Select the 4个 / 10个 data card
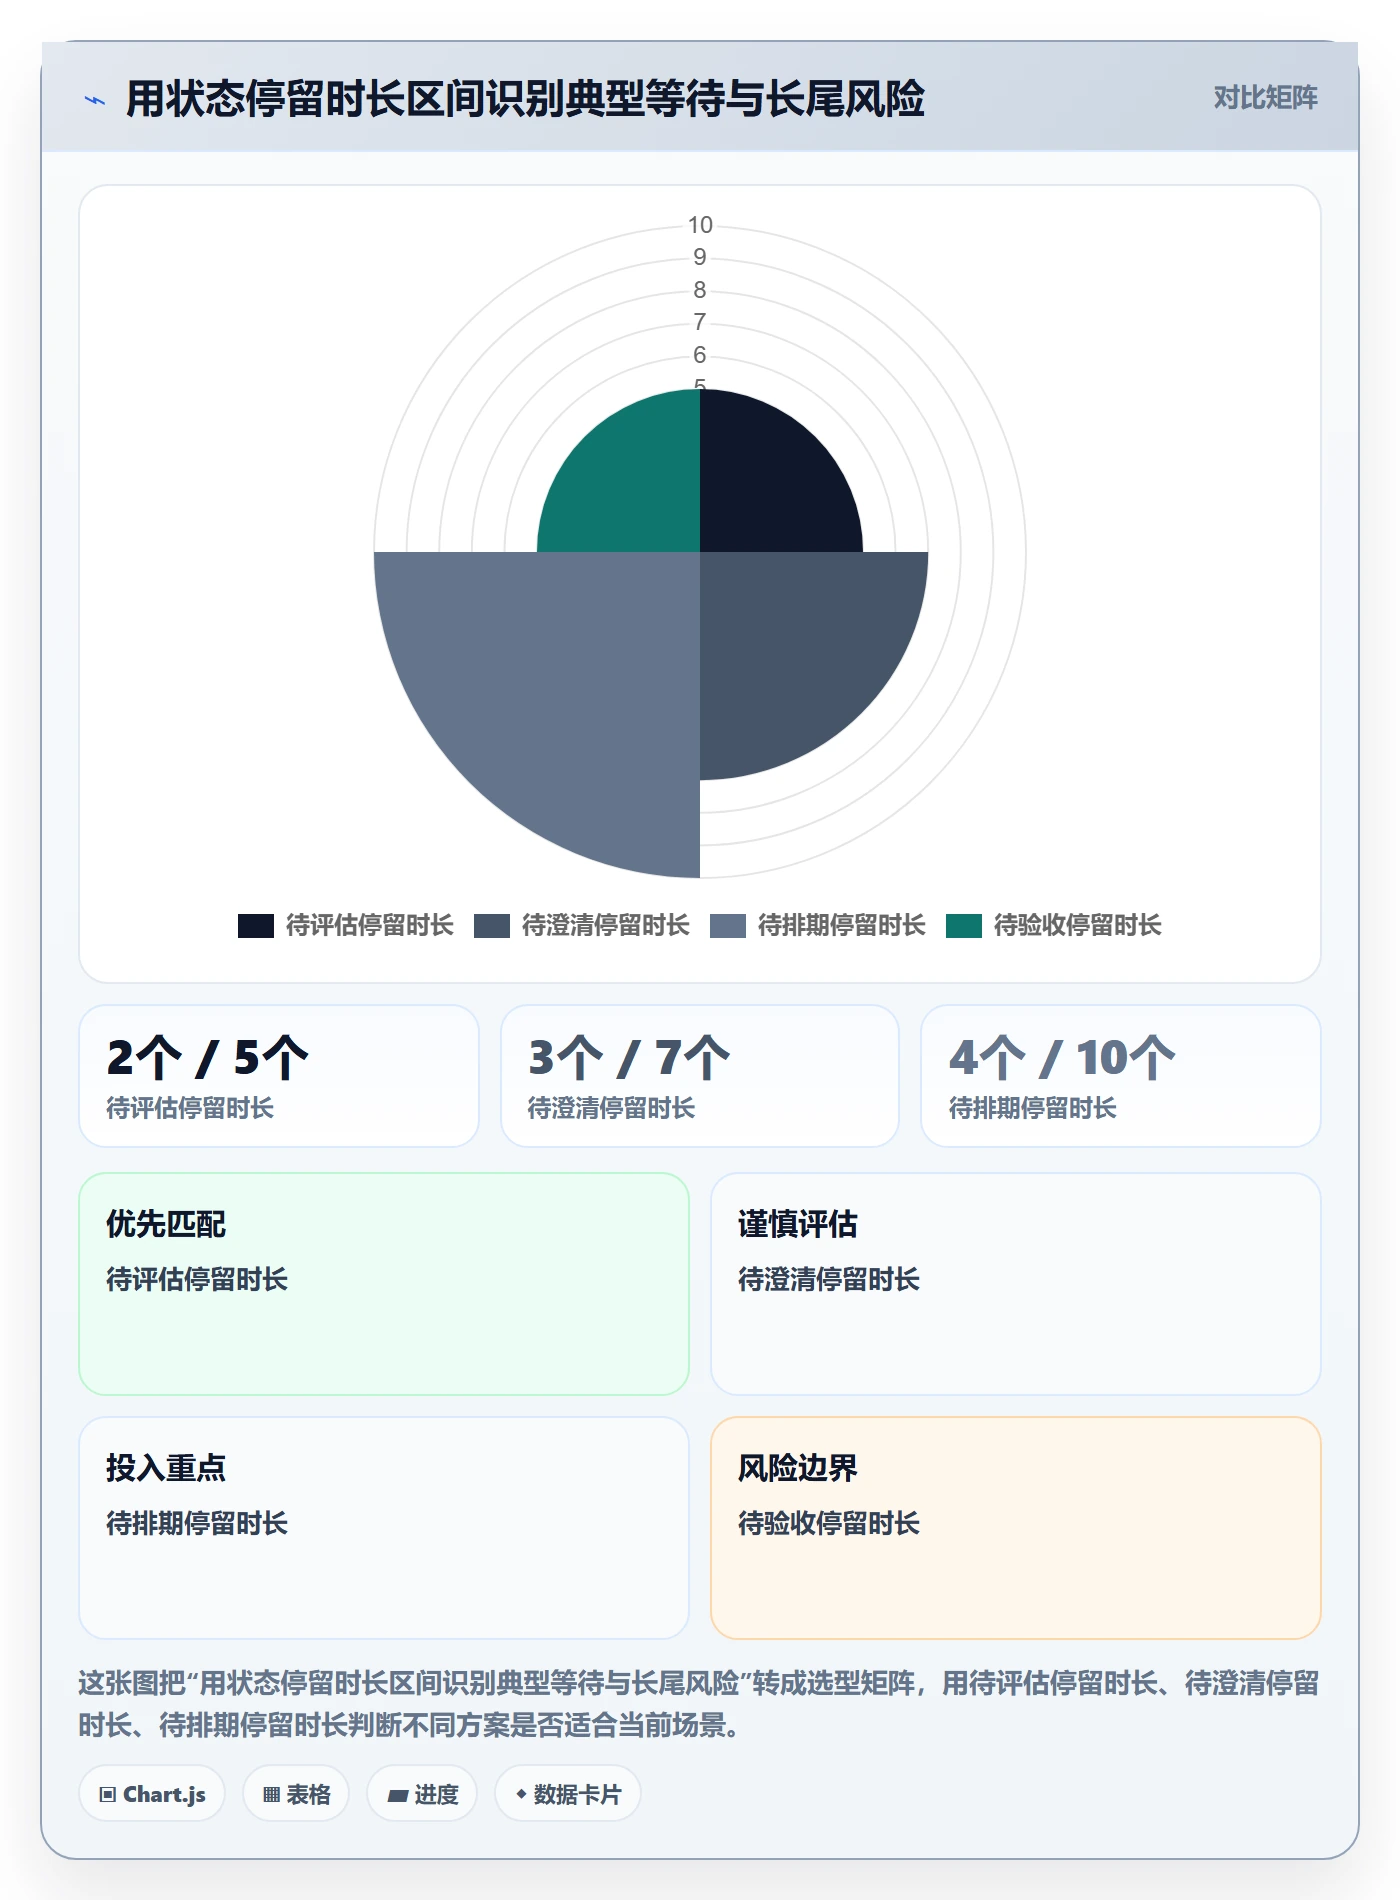 coord(1121,1076)
